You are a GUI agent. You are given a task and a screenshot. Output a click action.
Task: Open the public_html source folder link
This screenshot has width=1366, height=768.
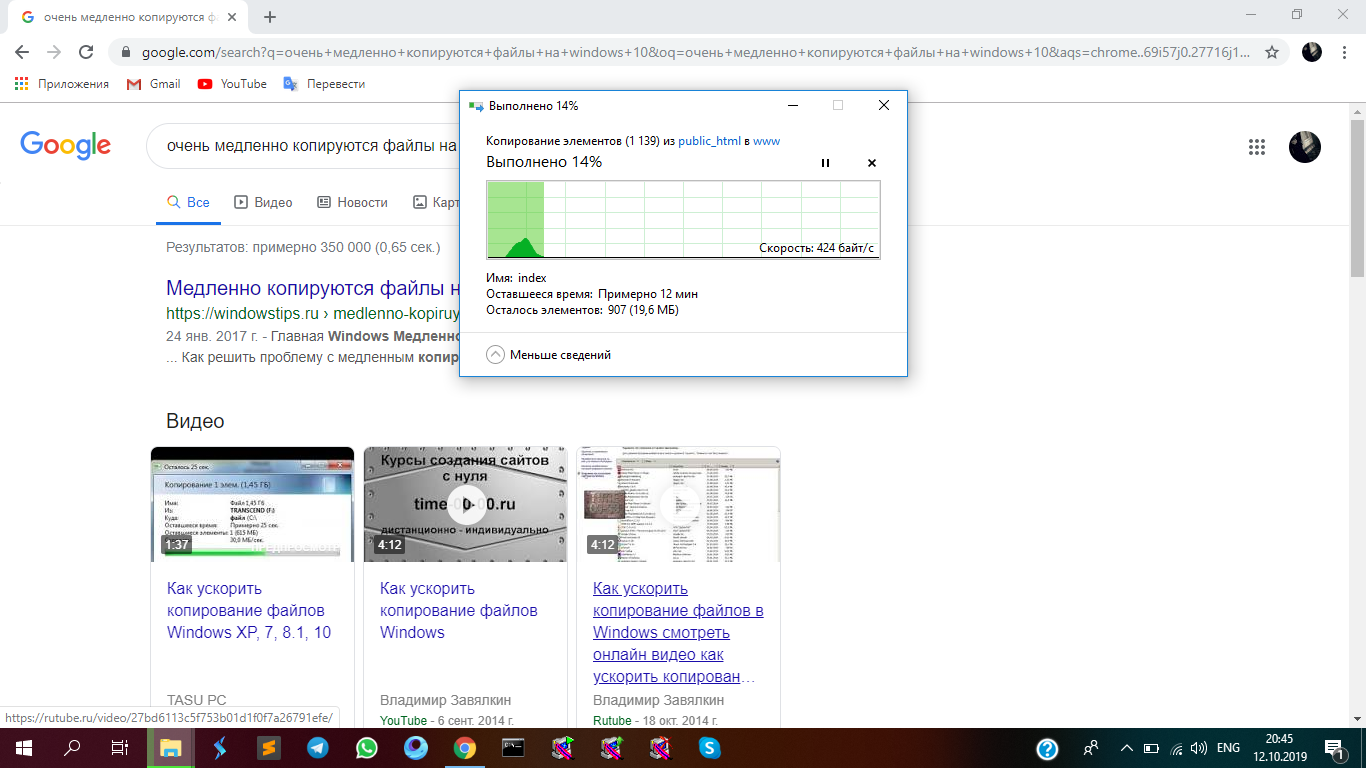click(x=709, y=141)
